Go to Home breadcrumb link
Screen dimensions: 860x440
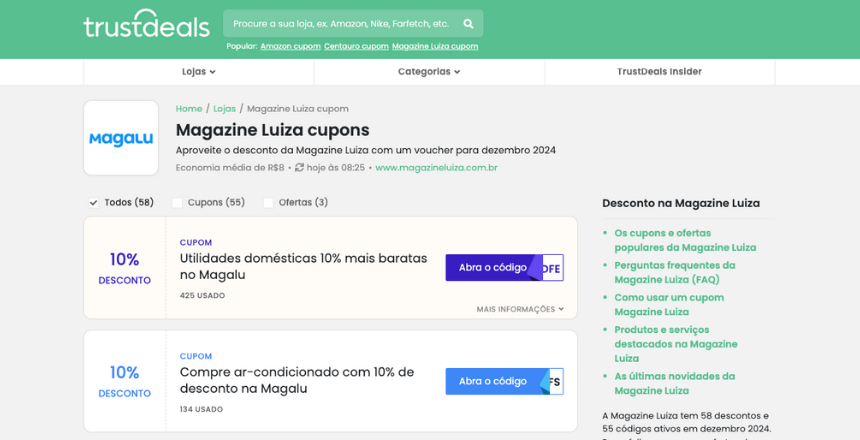pos(189,108)
